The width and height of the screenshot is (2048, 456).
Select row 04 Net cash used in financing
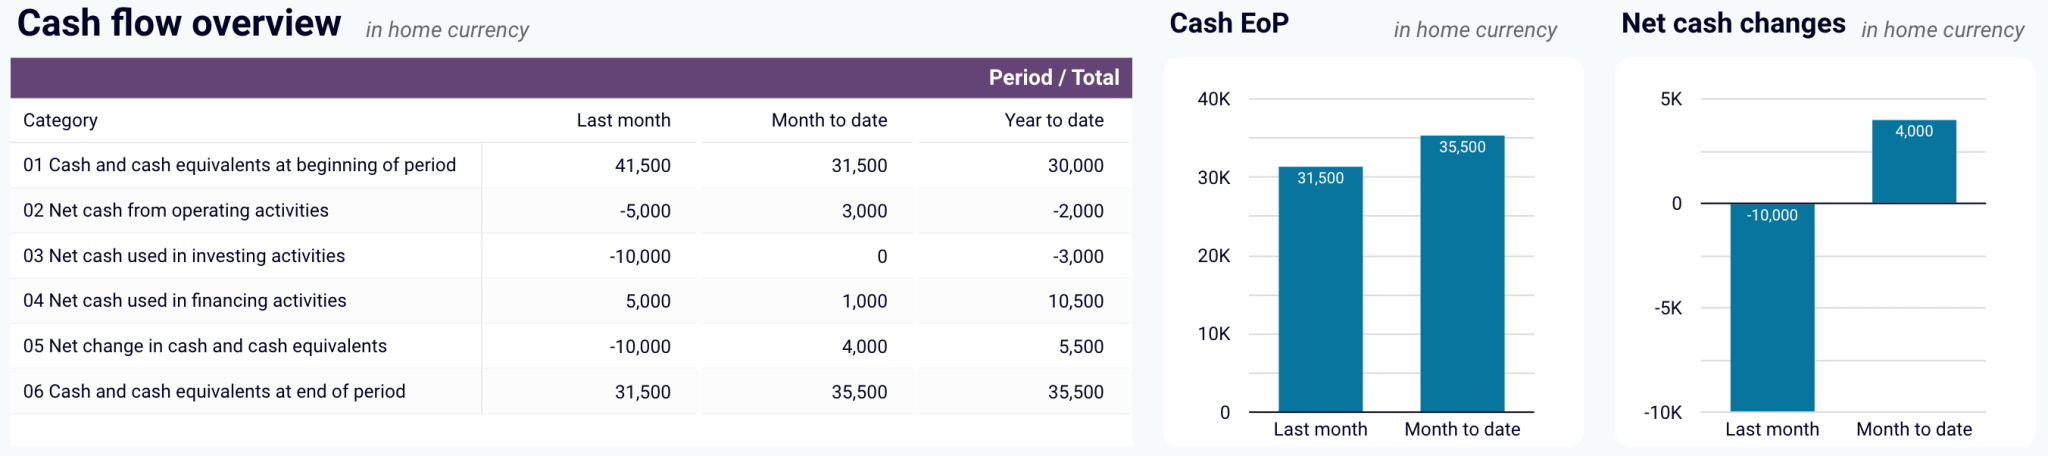(571, 301)
